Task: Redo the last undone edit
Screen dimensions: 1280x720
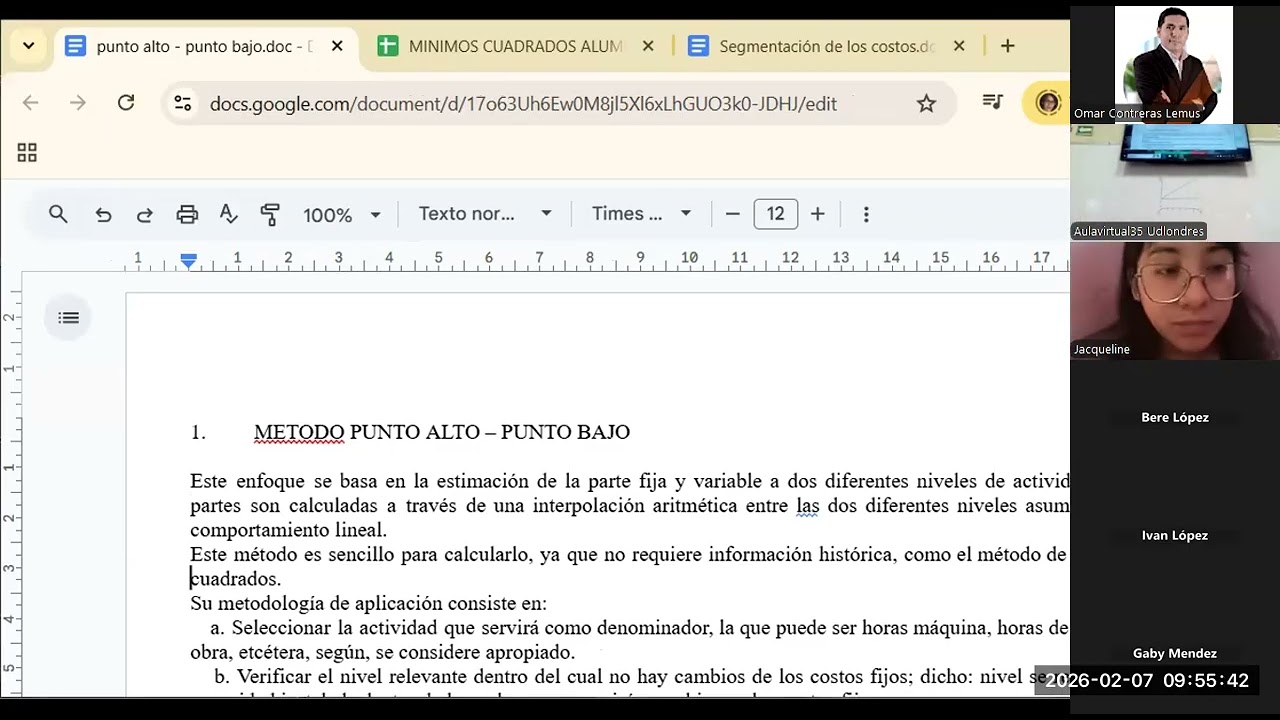Action: pyautogui.click(x=144, y=214)
